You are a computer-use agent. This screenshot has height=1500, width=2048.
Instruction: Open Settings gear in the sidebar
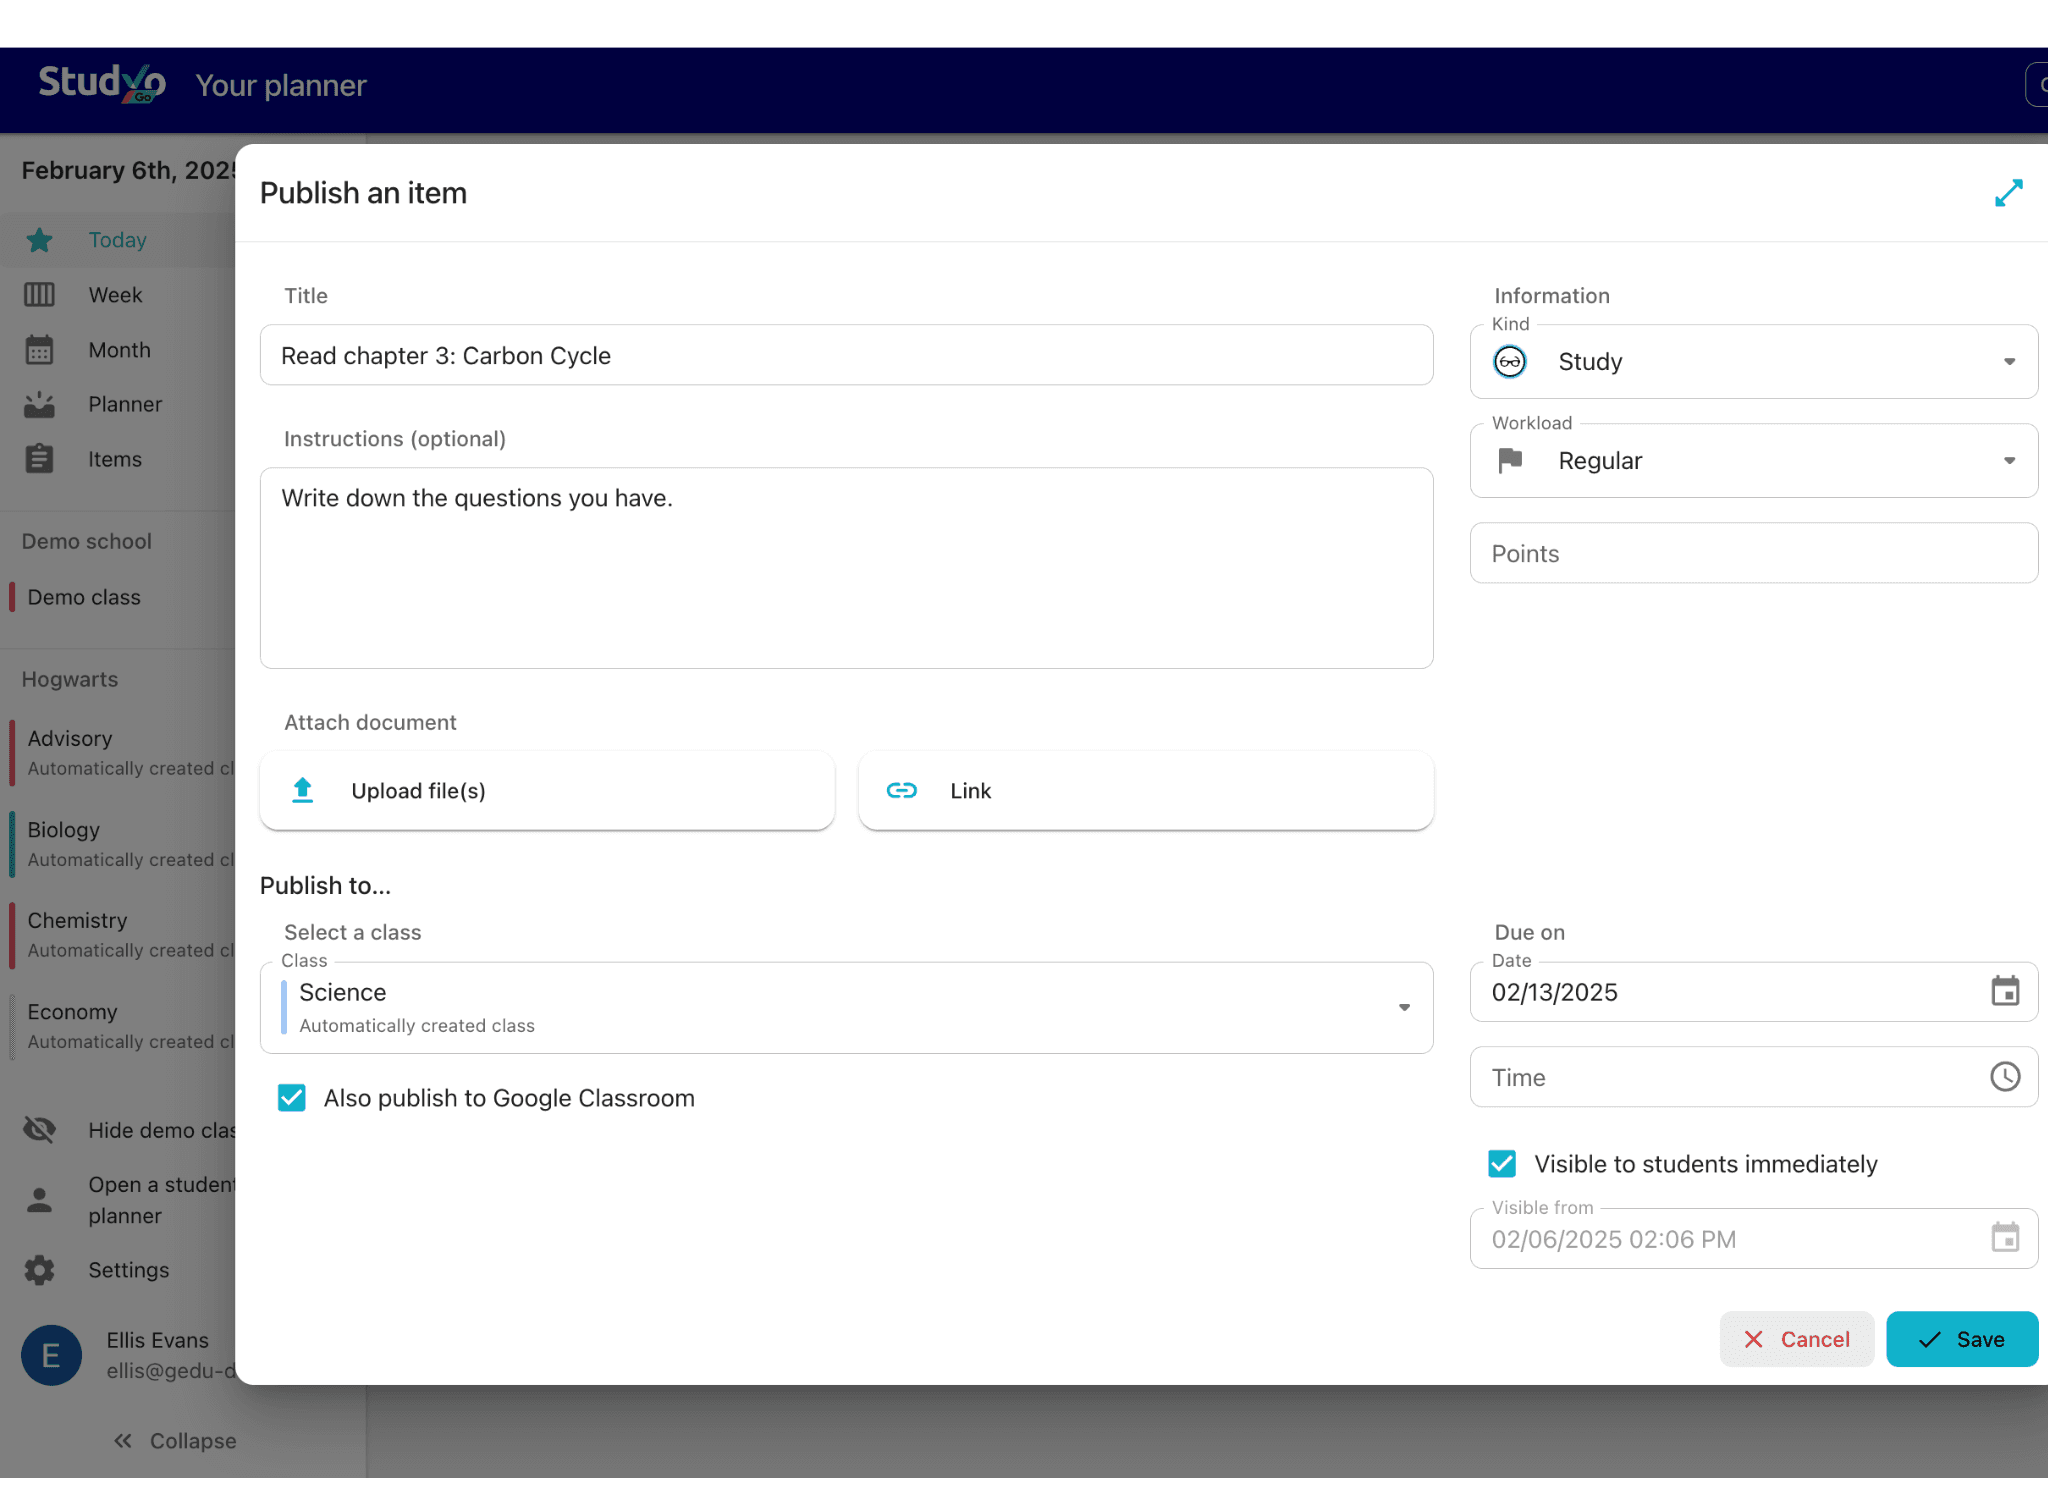[x=39, y=1270]
